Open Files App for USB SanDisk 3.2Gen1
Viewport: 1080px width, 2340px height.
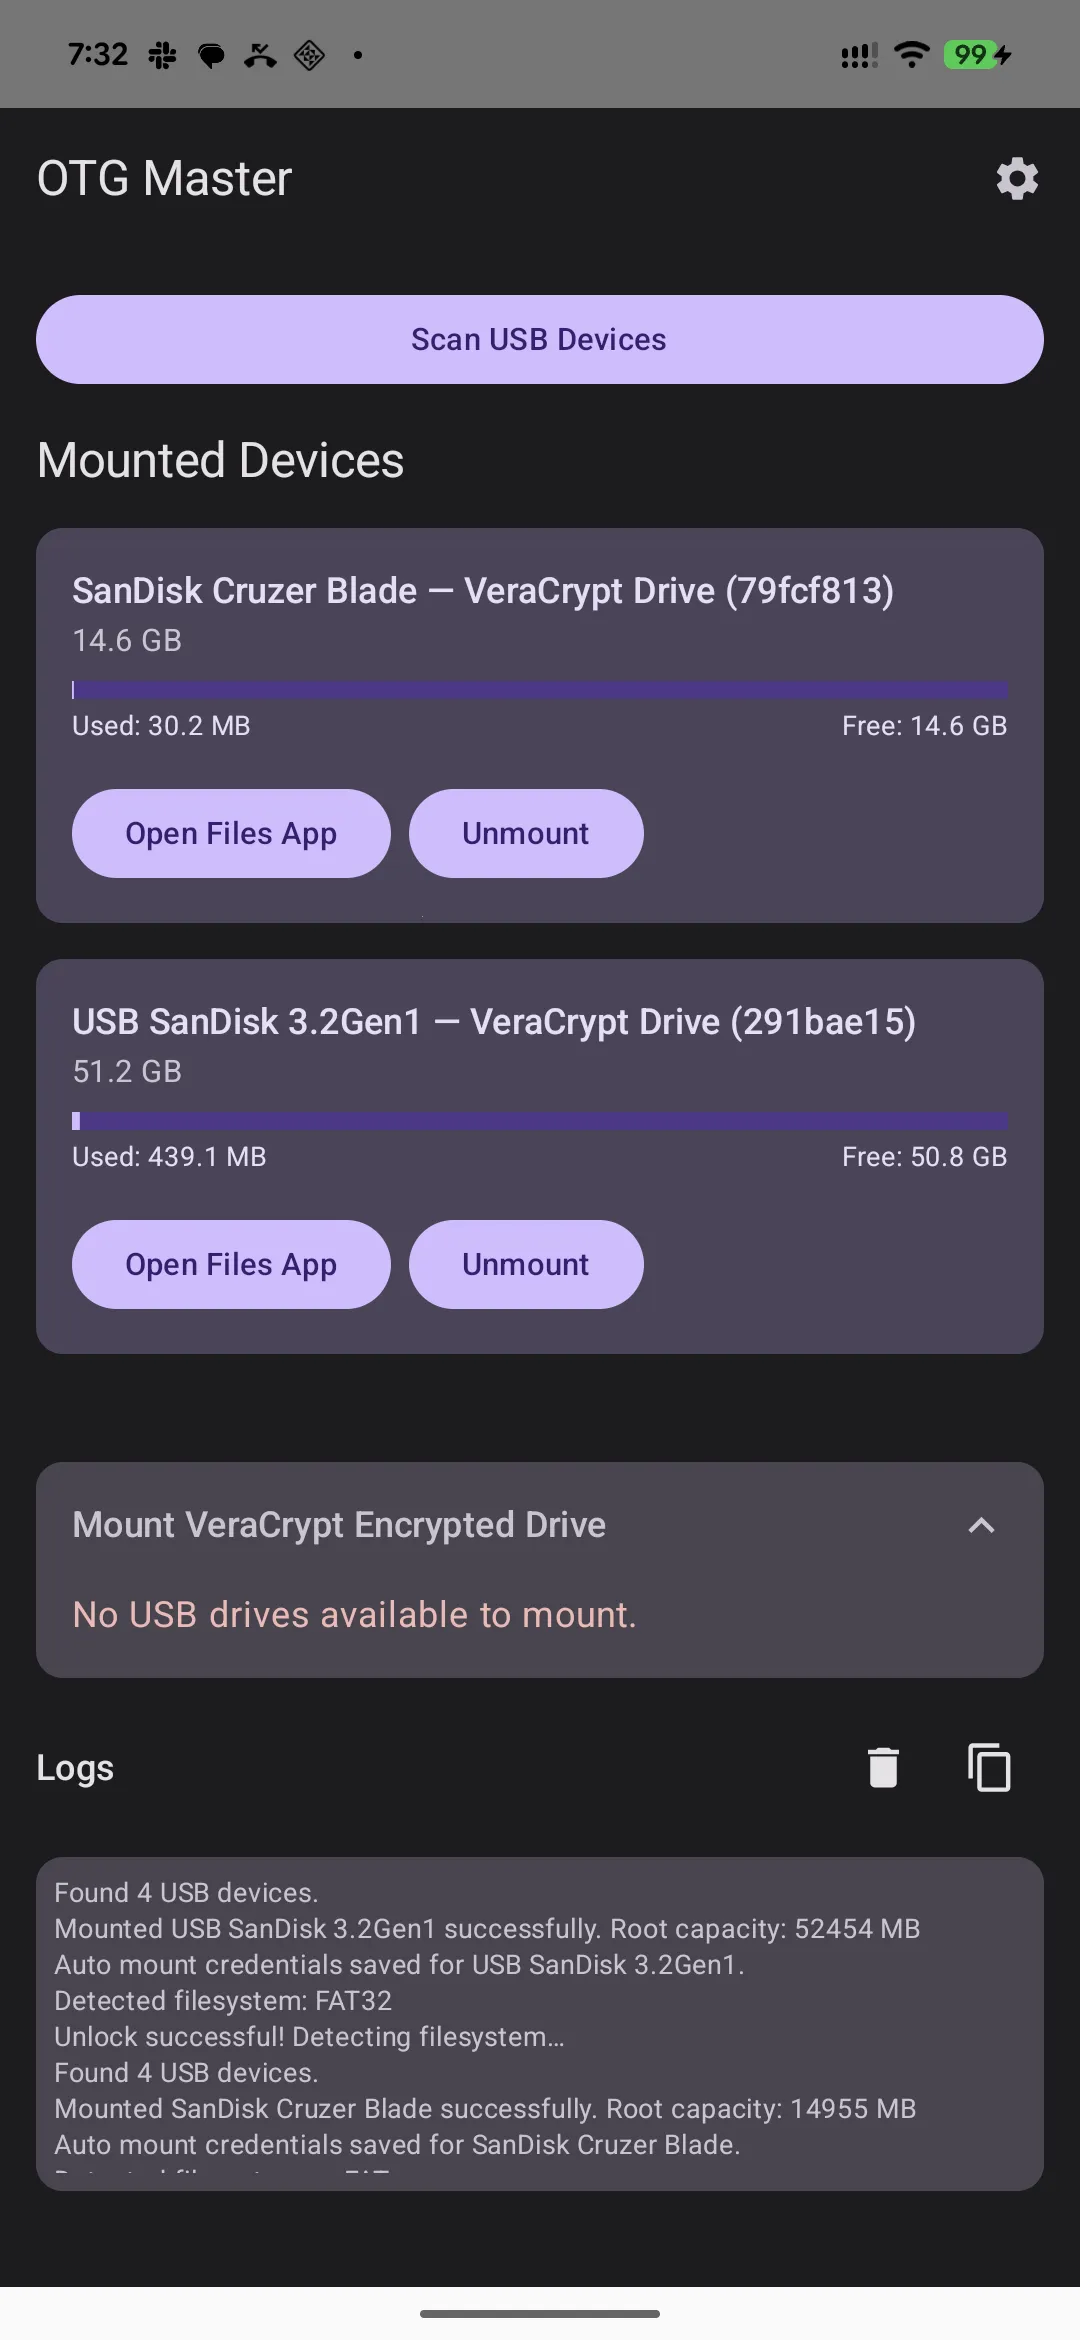pyautogui.click(x=231, y=1264)
